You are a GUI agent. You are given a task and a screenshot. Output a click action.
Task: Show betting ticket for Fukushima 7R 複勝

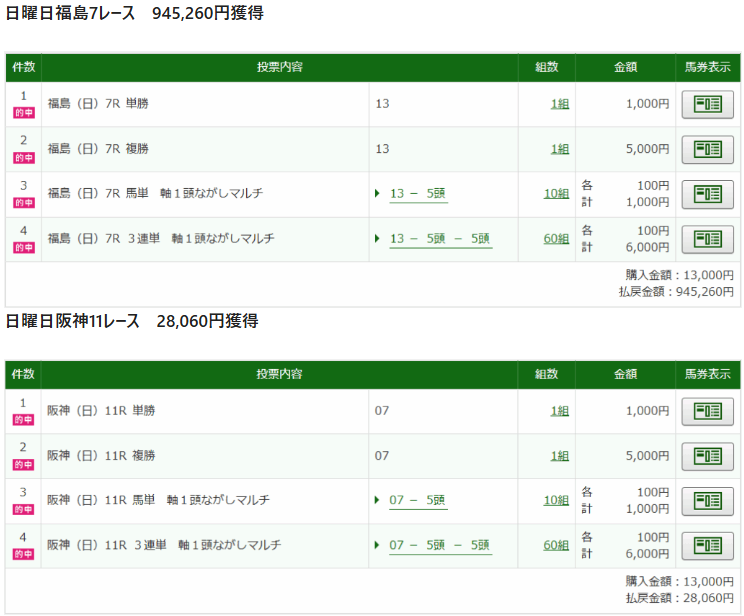[707, 149]
